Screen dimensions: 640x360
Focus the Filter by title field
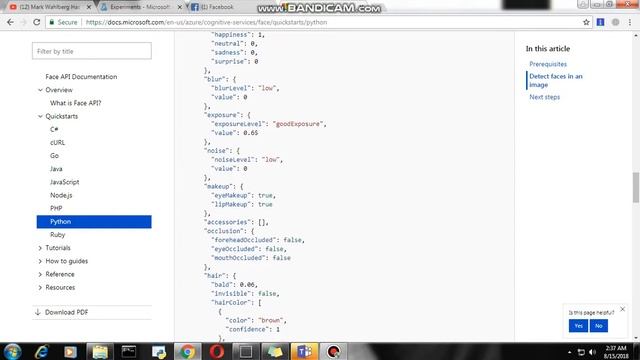92,51
